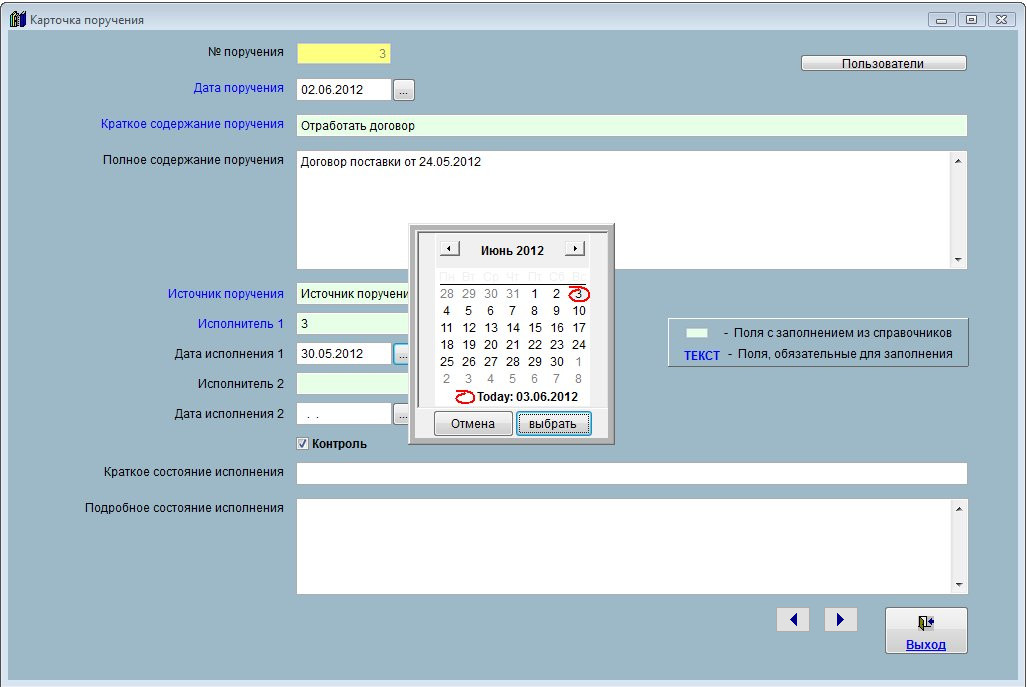Image resolution: width=1027 pixels, height=687 pixels.
Task: Click the Дата исполнения 1 date field
Action: click(344, 354)
